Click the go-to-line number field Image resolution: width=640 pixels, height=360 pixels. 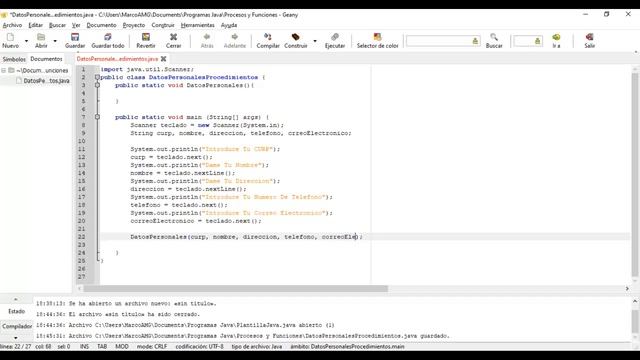(528, 41)
